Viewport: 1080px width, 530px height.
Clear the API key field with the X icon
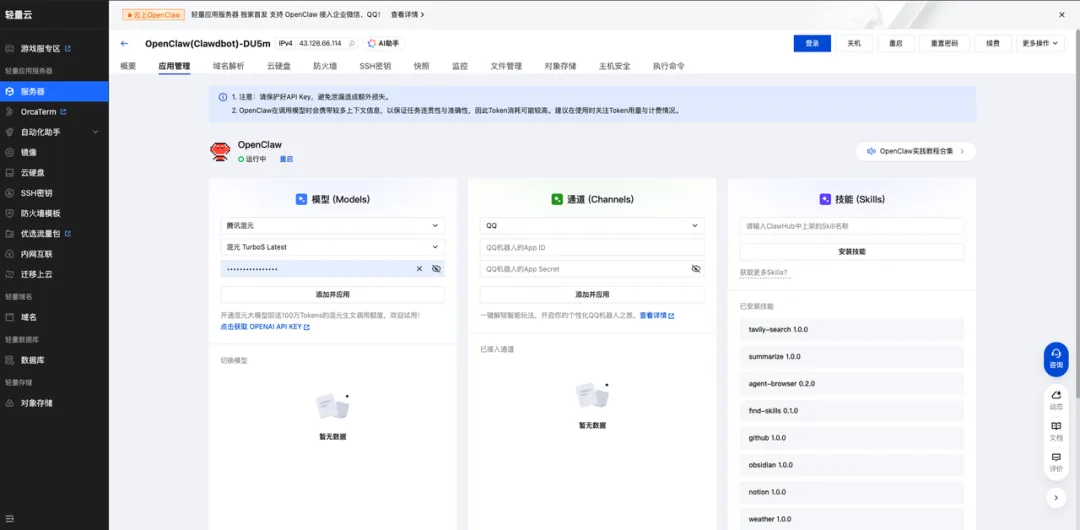pos(419,269)
